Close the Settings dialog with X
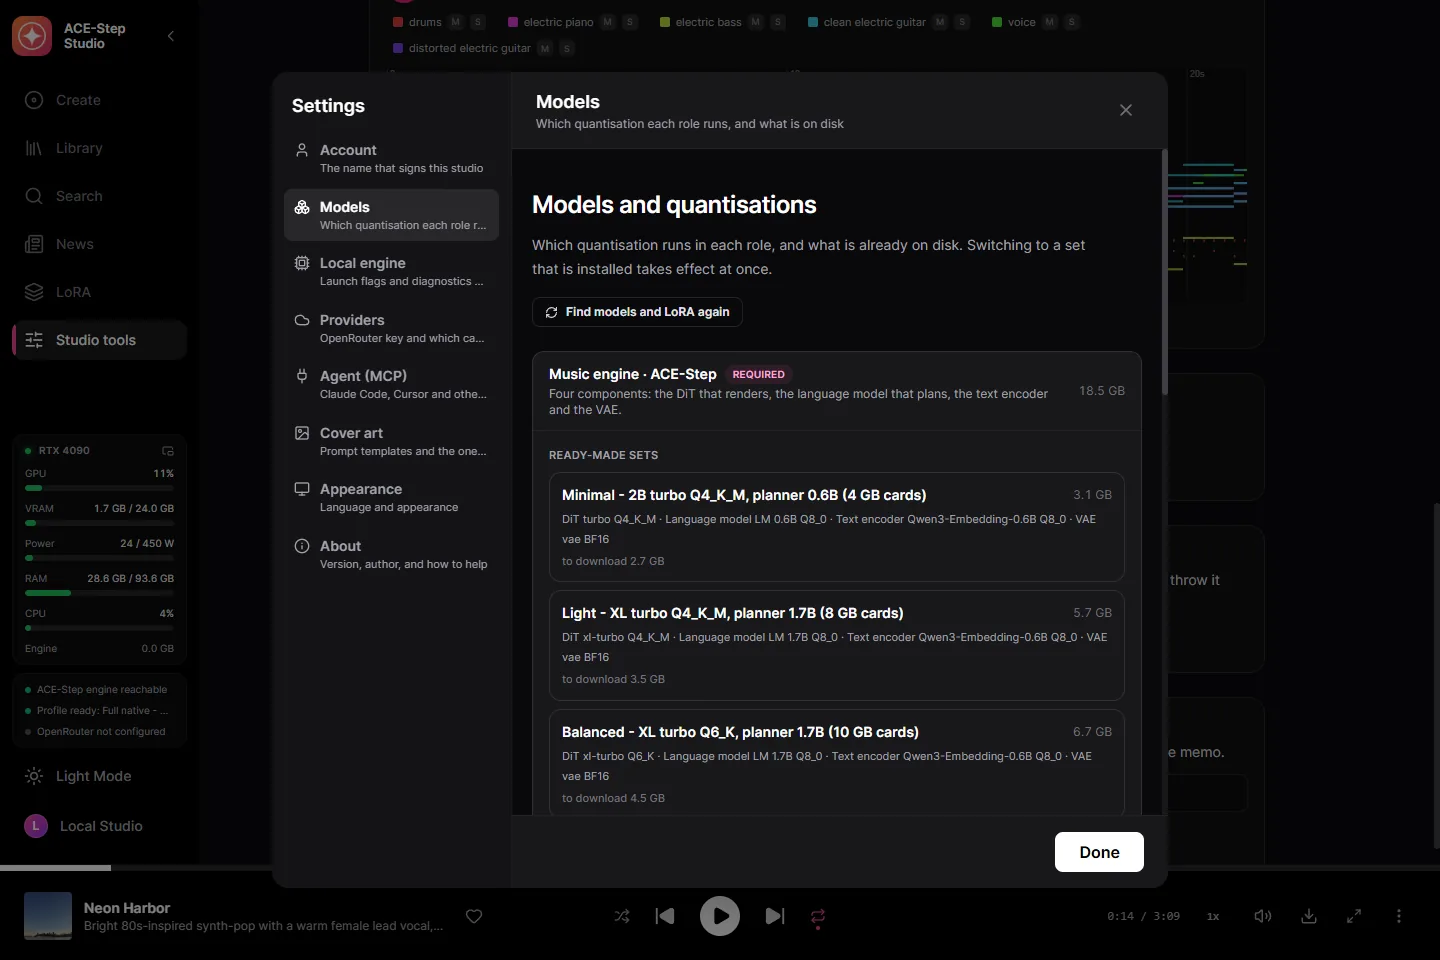 click(1126, 110)
